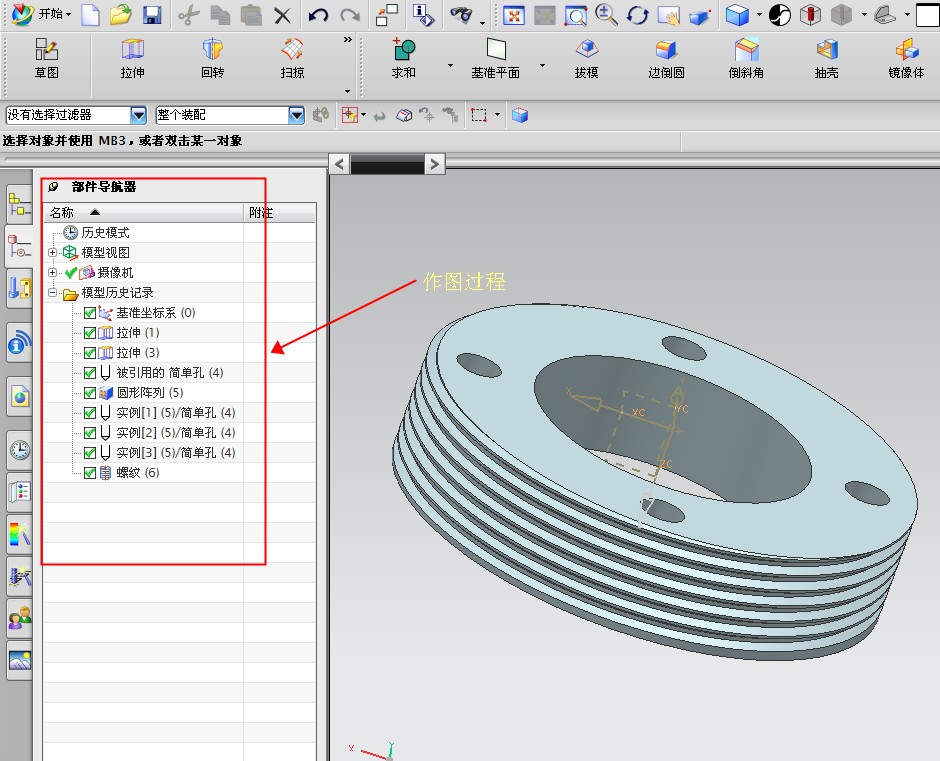
Task: Click the 求和 (Unite) tool
Action: [403, 58]
